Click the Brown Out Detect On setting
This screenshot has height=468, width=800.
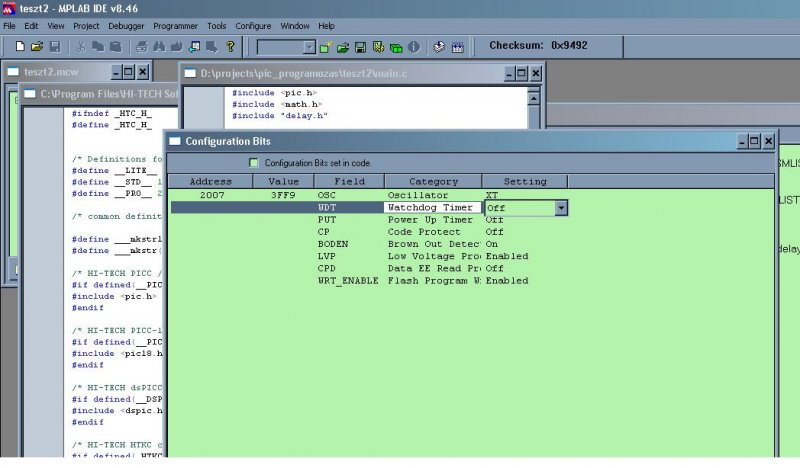point(492,244)
